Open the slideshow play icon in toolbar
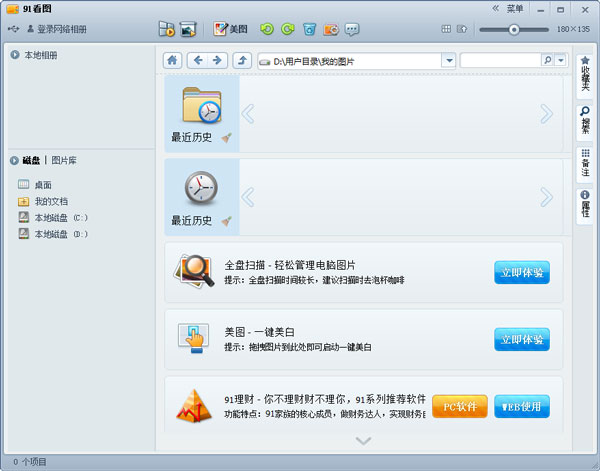The image size is (600, 471). pos(167,29)
